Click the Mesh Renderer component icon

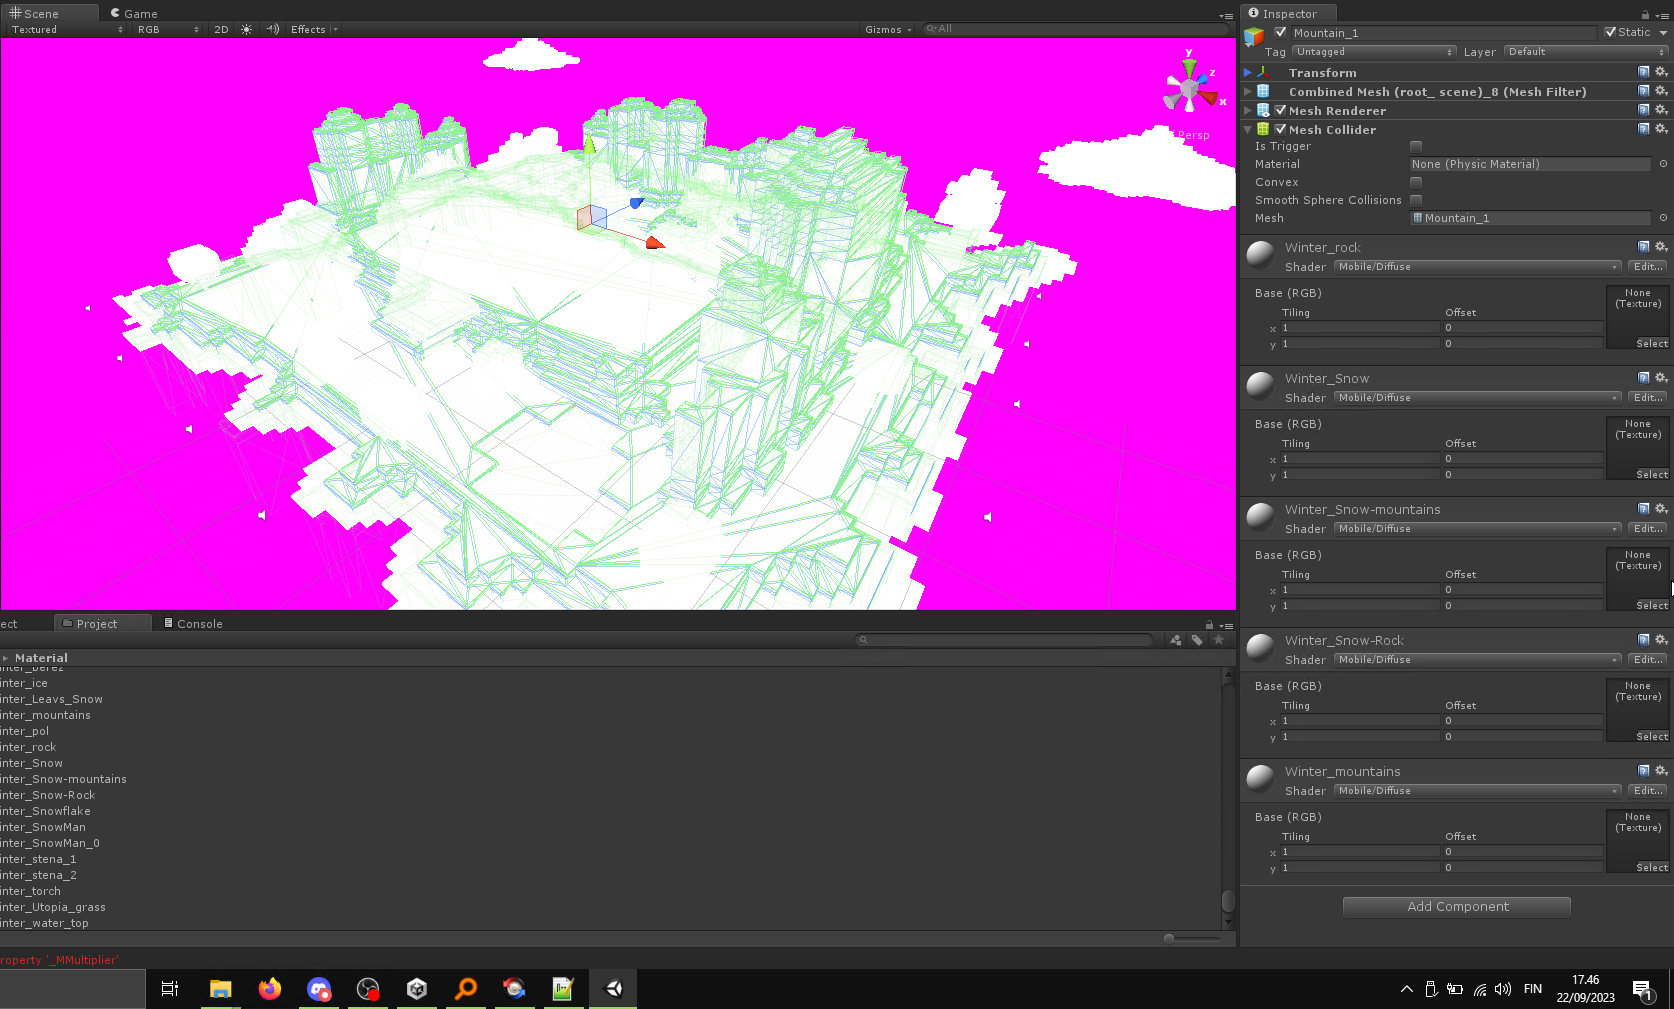click(x=1263, y=110)
